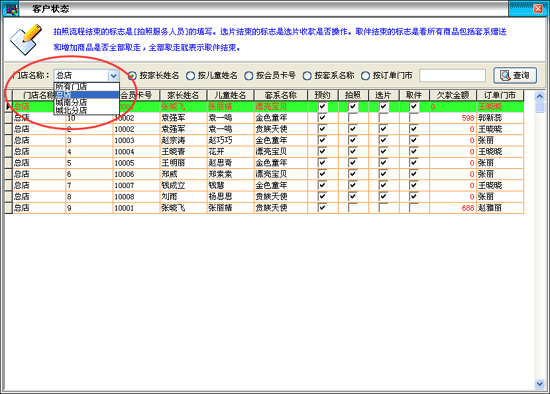The image size is (550, 394).
Task: Sort by the 订单门市 column header
Action: 500,95
